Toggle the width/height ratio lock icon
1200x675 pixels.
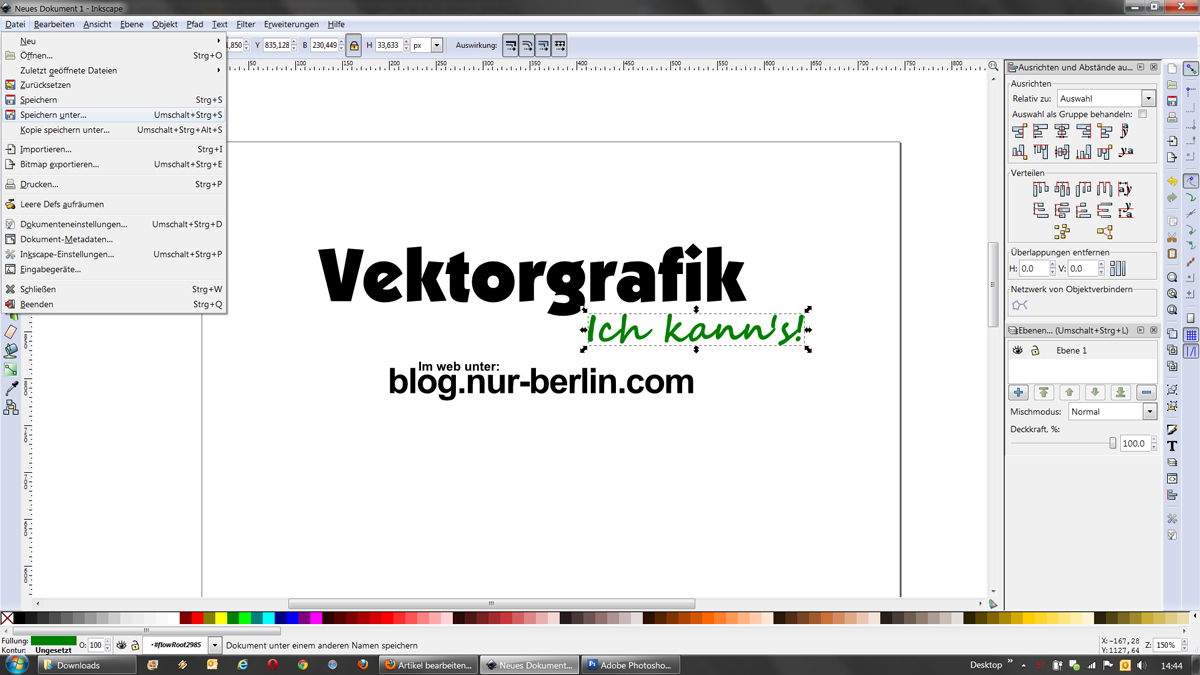point(353,45)
